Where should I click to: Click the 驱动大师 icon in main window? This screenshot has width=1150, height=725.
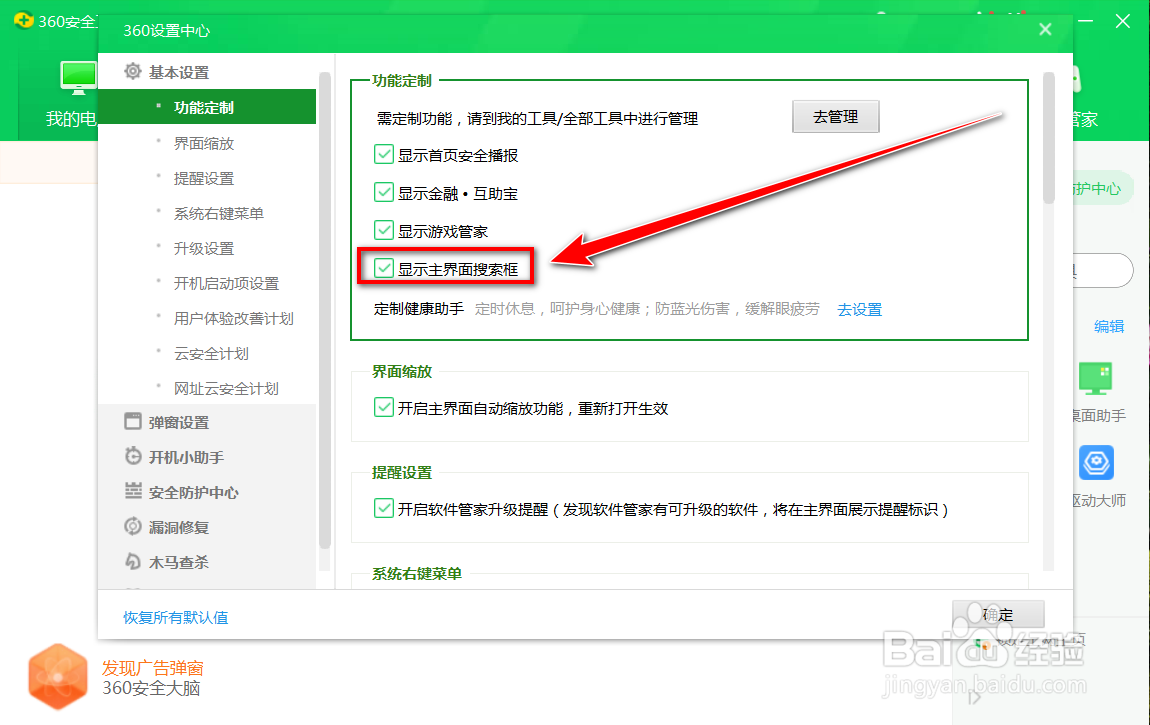[x=1096, y=463]
